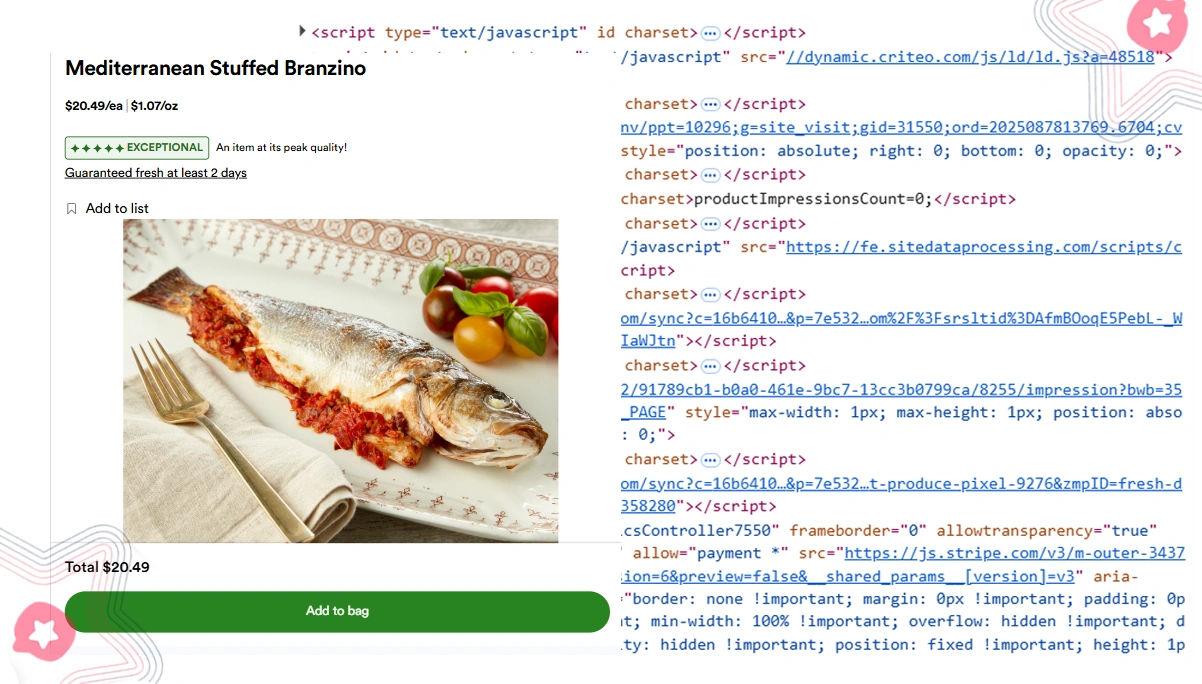Click the green Add to bag button
The height and width of the screenshot is (684, 1202).
[337, 611]
